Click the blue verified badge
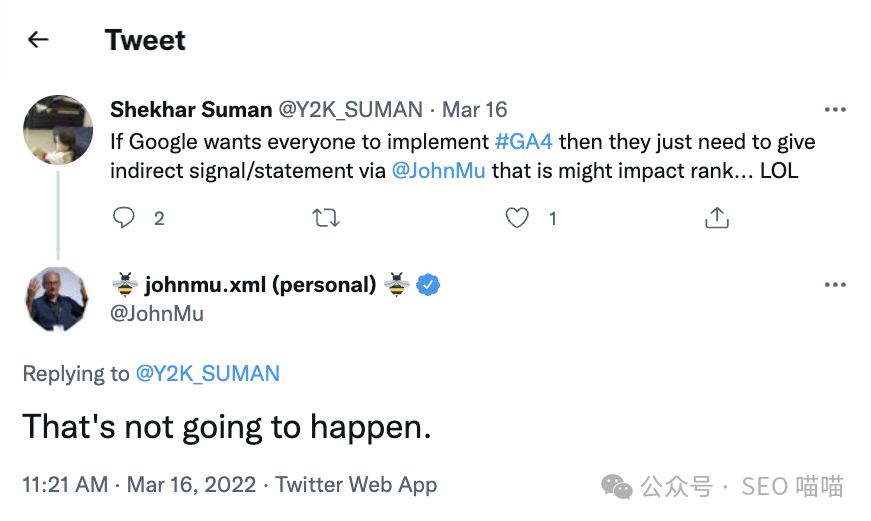 pyautogui.click(x=428, y=285)
